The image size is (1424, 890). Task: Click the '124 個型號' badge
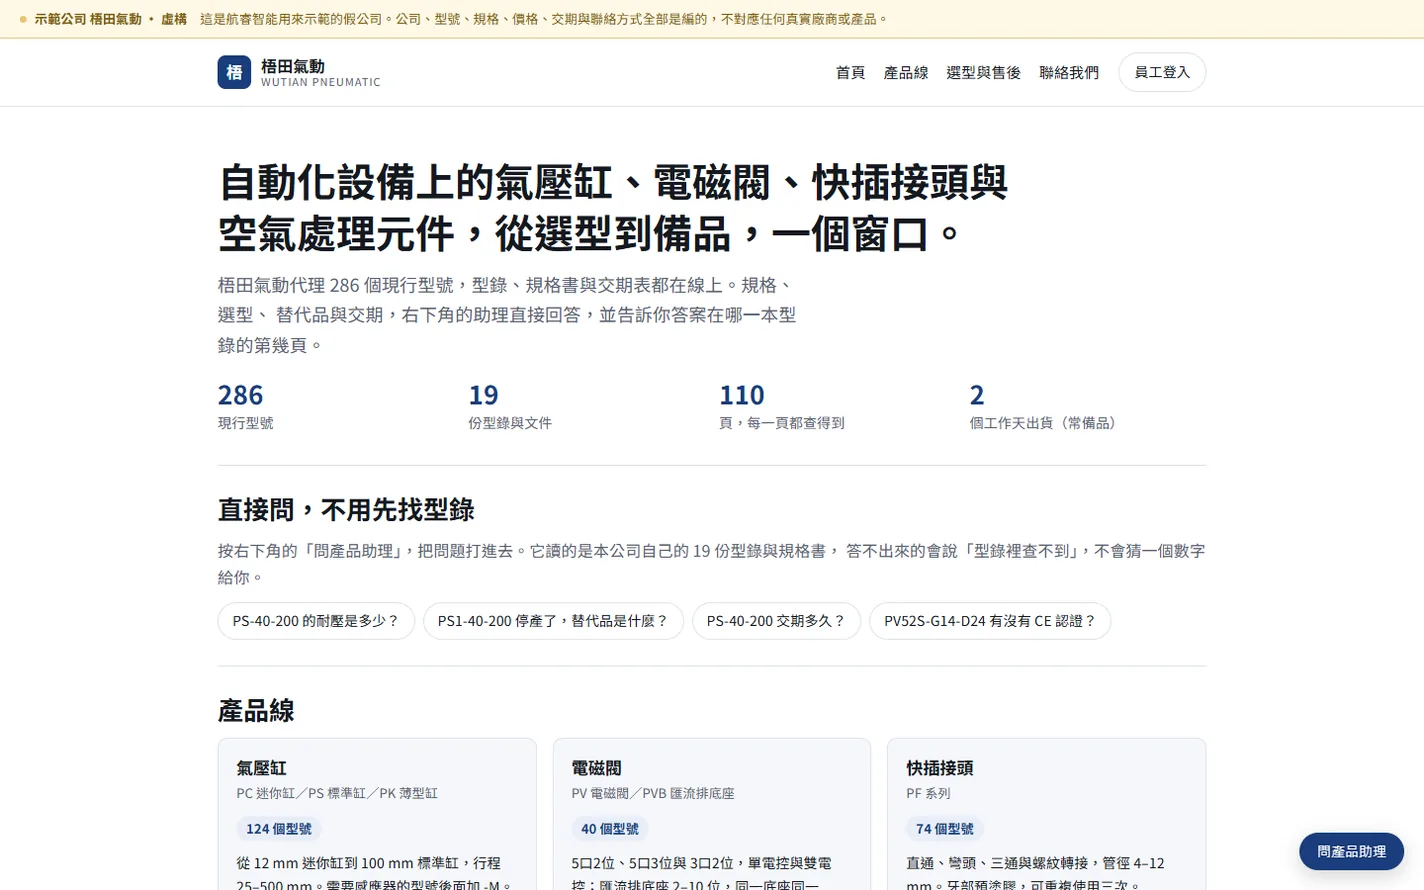(x=279, y=829)
